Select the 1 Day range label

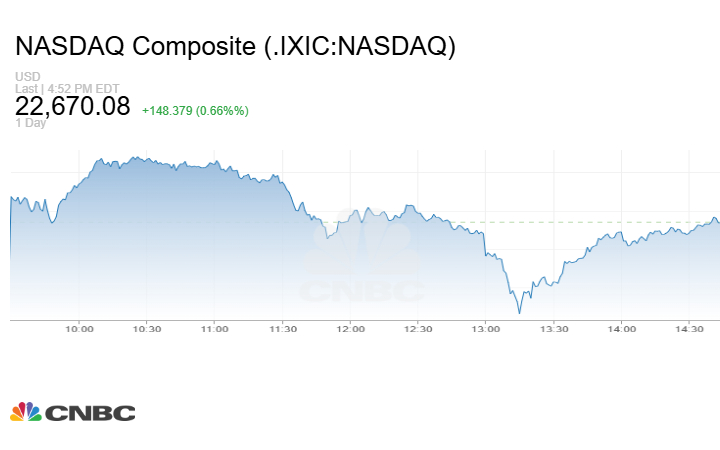pyautogui.click(x=30, y=124)
